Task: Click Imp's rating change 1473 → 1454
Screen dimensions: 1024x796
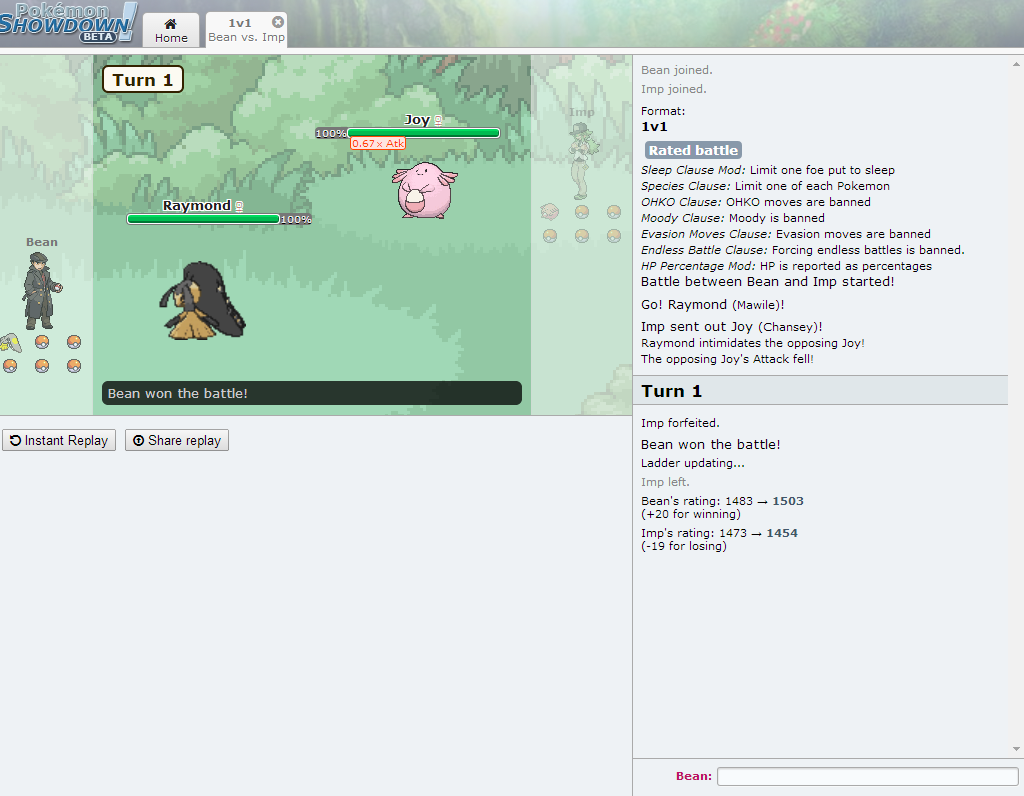Action: click(x=719, y=533)
